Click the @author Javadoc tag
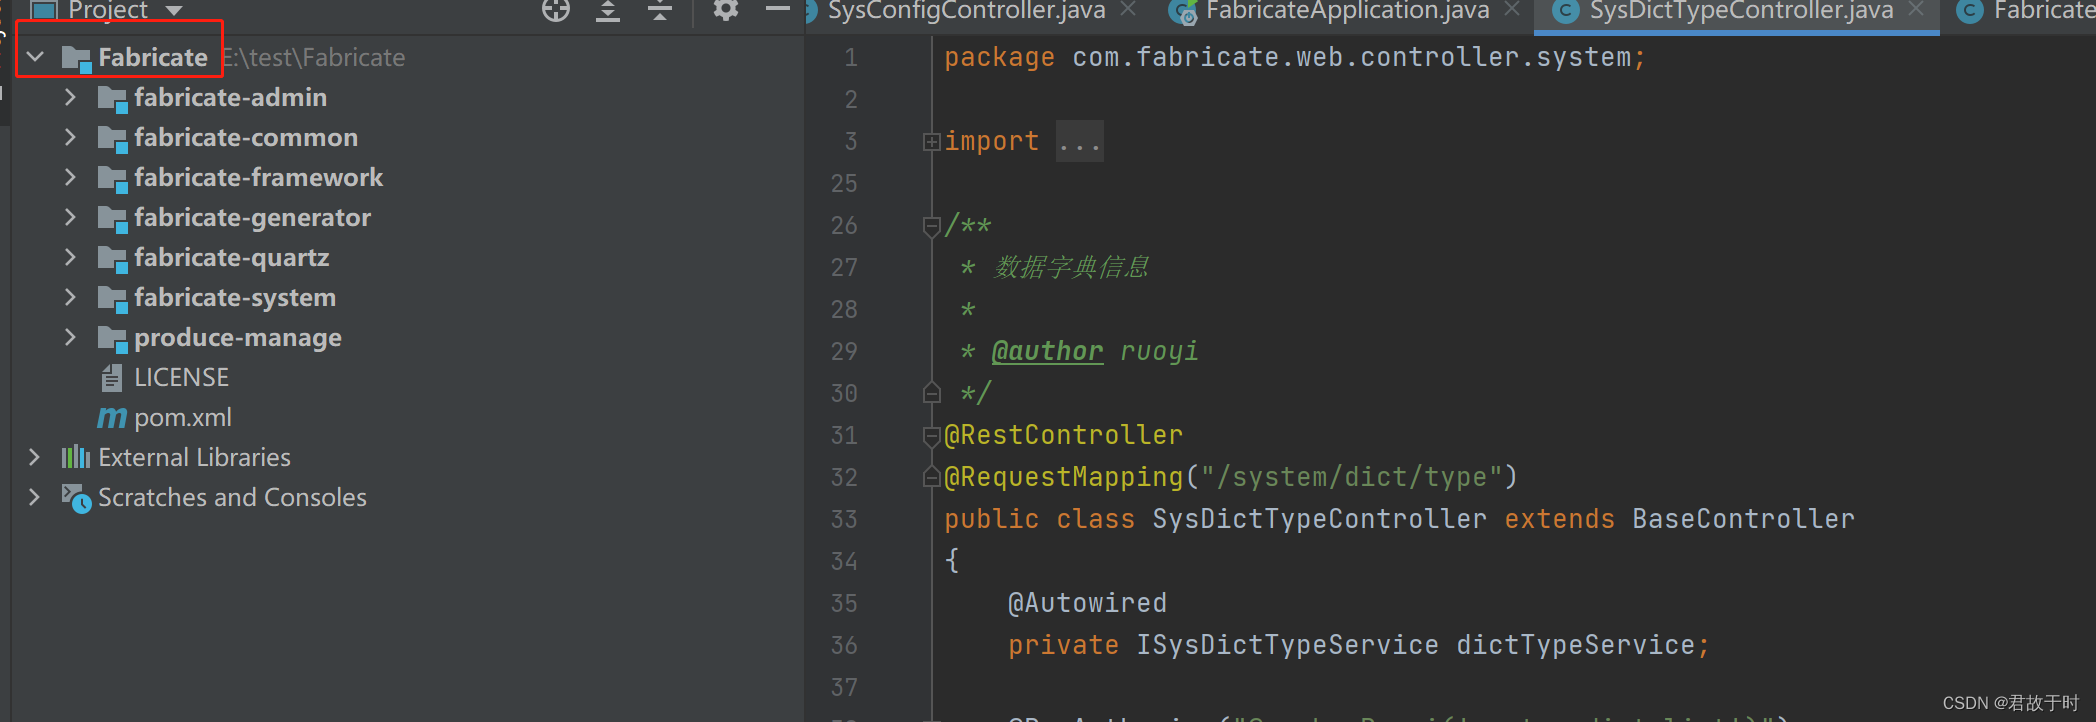This screenshot has width=2096, height=722. click(1047, 351)
